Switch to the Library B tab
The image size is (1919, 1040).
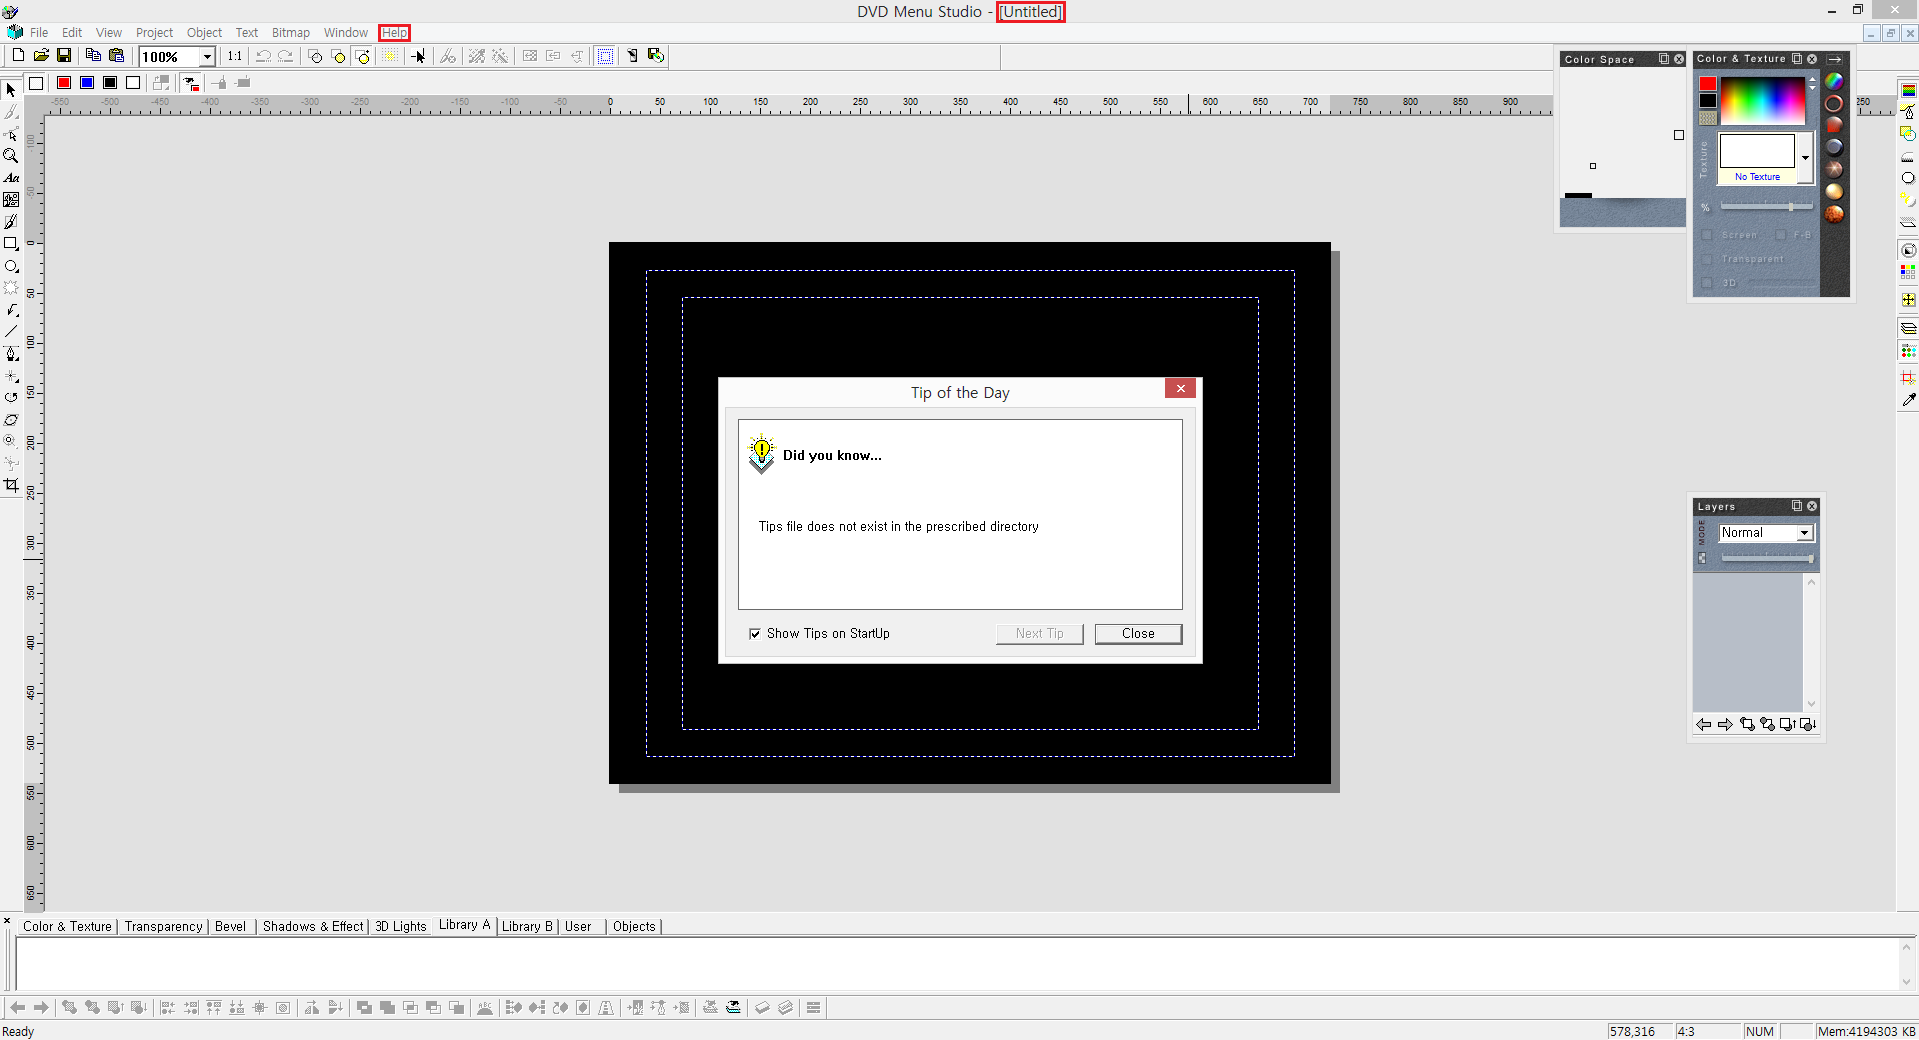tap(527, 927)
